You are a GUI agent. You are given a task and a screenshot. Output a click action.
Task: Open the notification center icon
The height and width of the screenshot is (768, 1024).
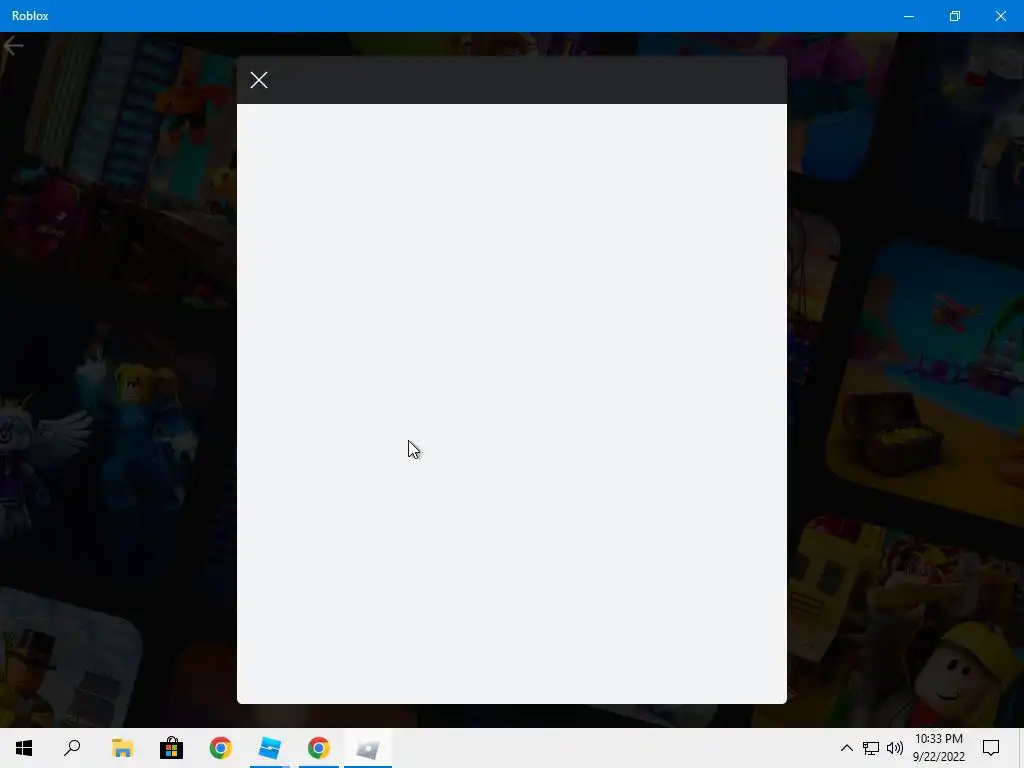point(991,748)
